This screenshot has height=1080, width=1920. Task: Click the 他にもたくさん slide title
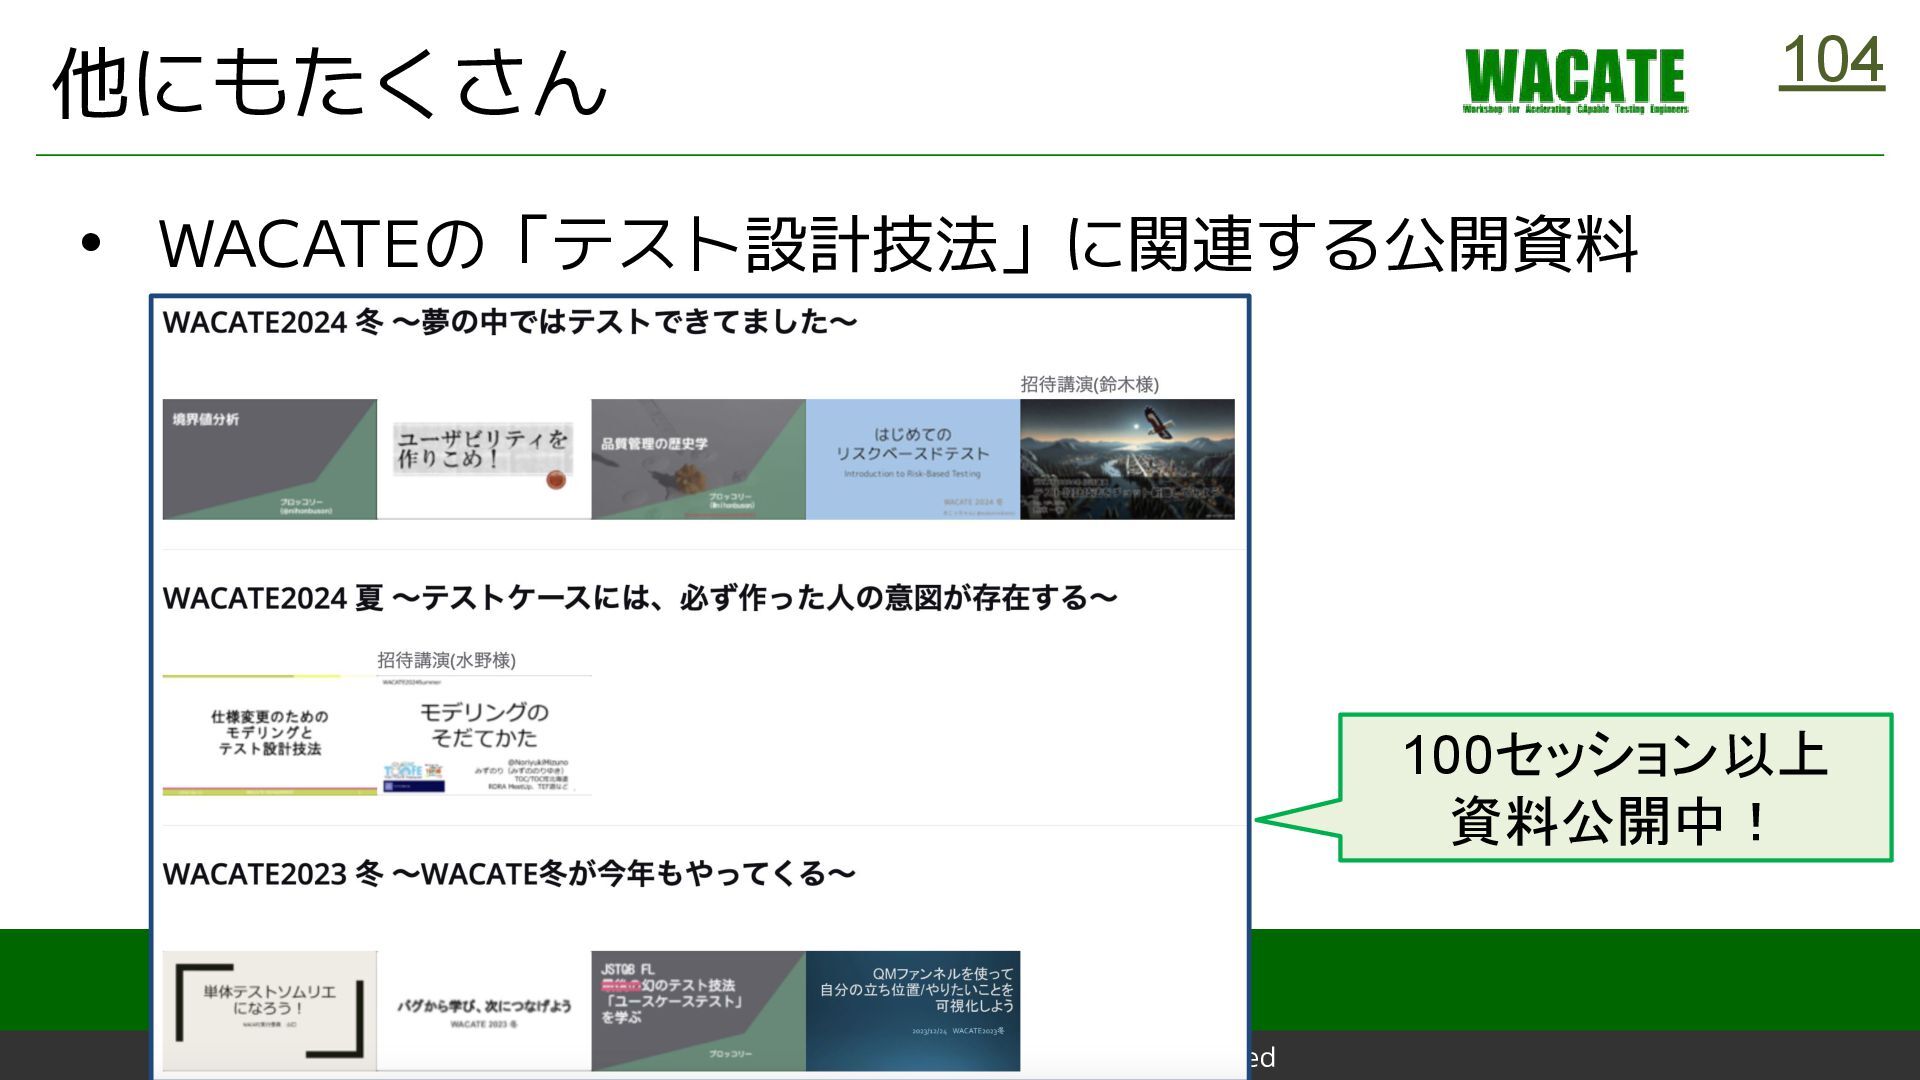(x=330, y=82)
